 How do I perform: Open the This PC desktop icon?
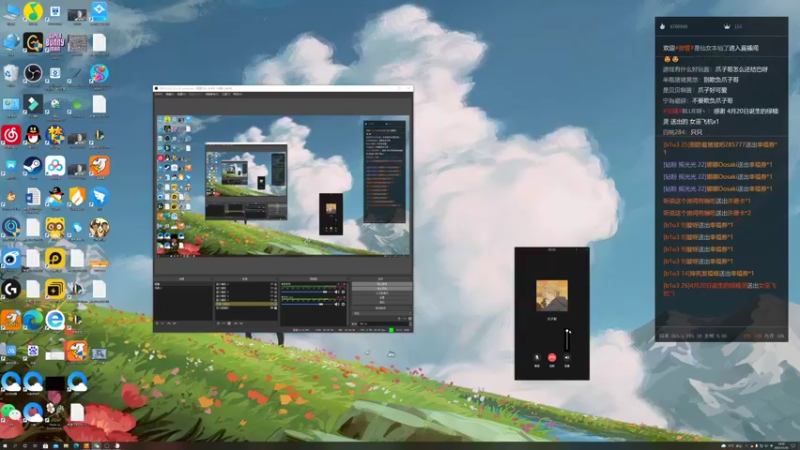[11, 12]
